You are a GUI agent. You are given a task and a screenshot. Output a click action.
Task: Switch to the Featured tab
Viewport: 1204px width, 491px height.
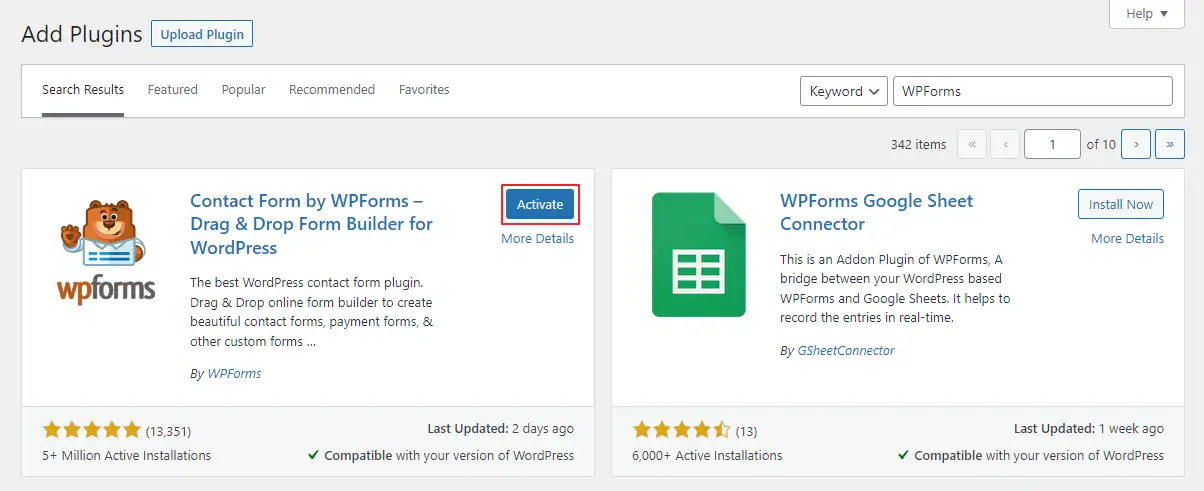pos(173,90)
